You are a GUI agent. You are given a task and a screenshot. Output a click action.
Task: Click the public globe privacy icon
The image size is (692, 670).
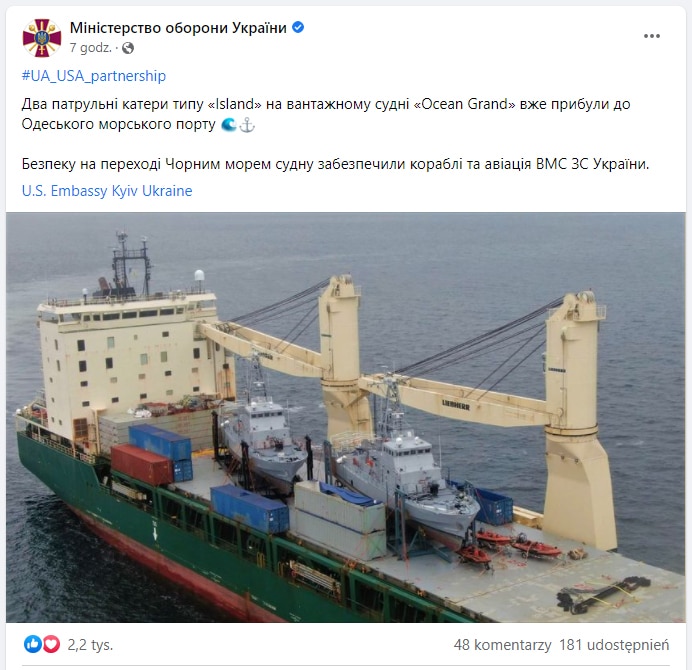coord(128,48)
